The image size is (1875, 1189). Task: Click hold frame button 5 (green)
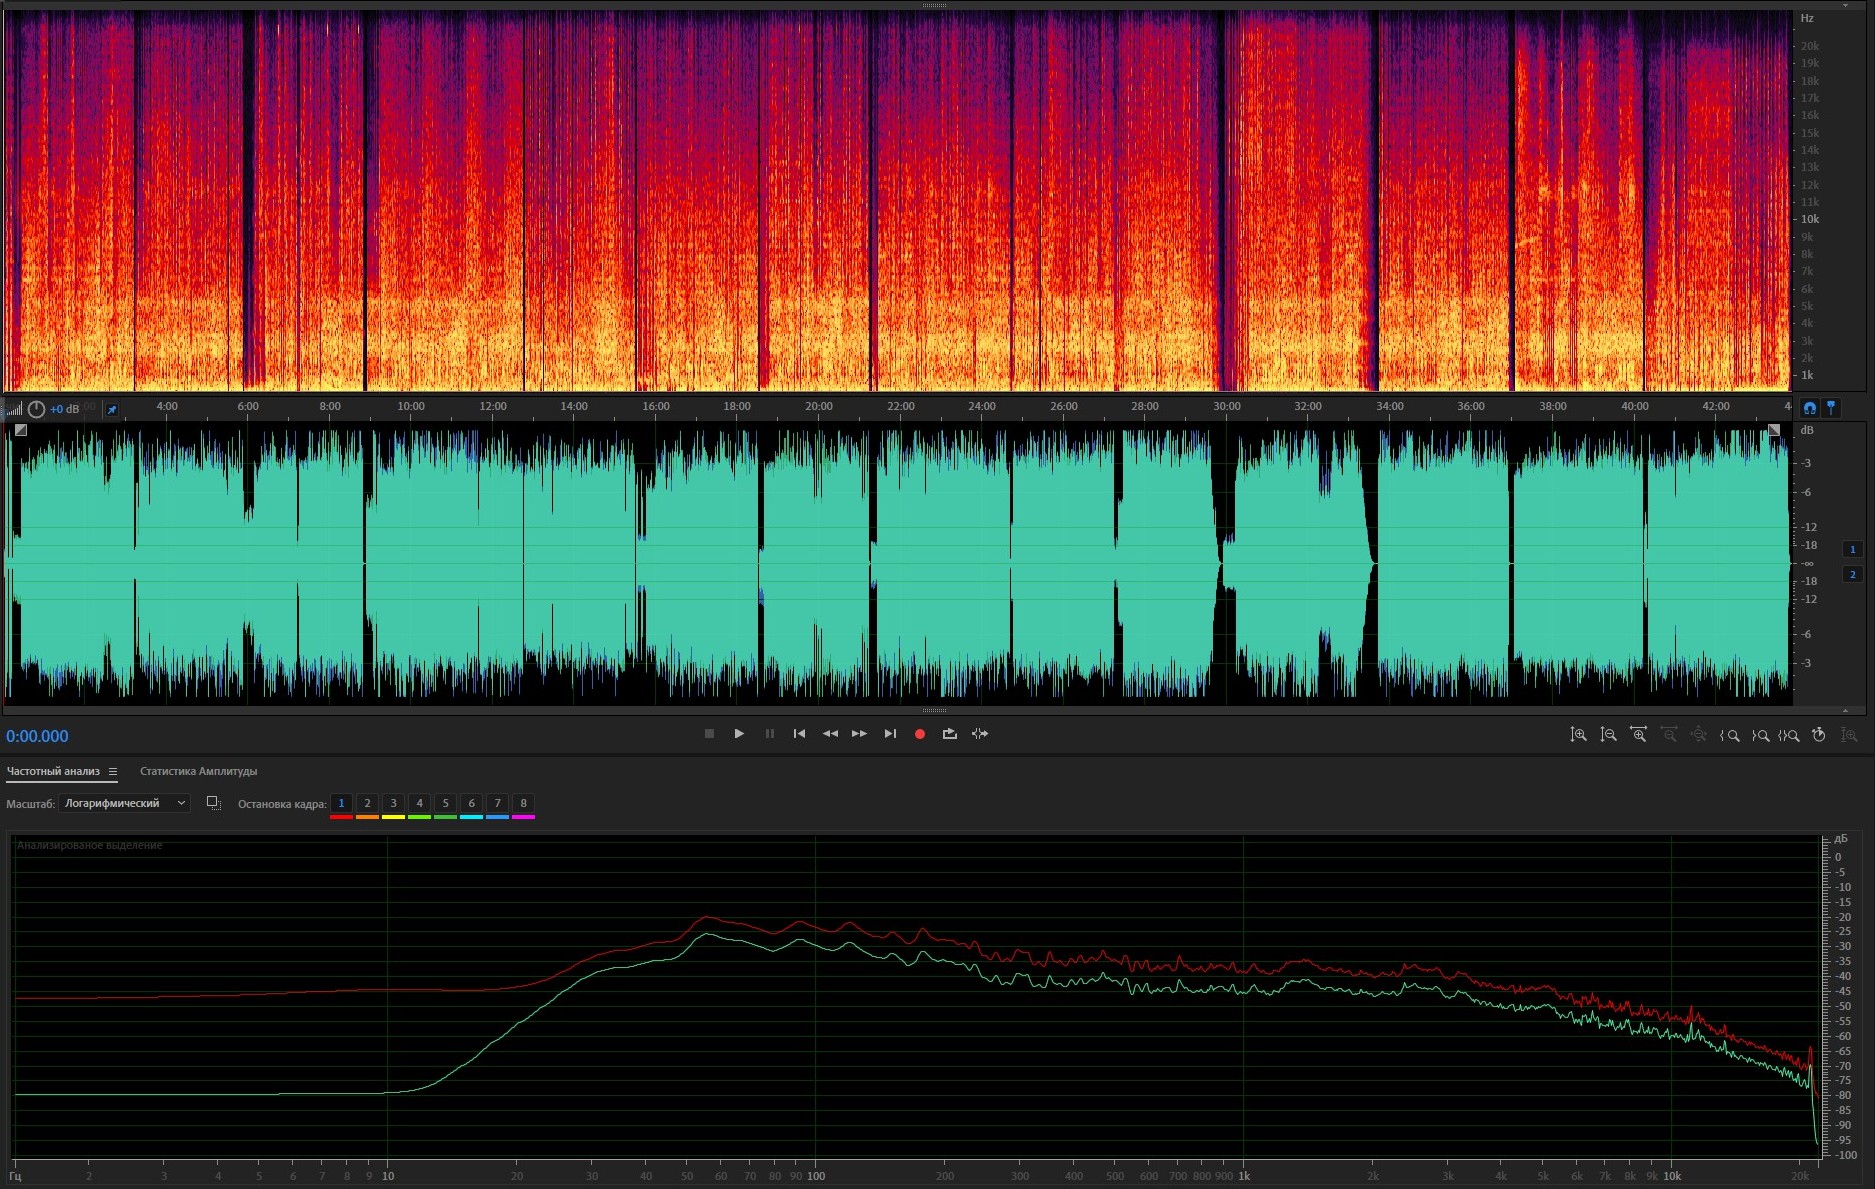(445, 804)
